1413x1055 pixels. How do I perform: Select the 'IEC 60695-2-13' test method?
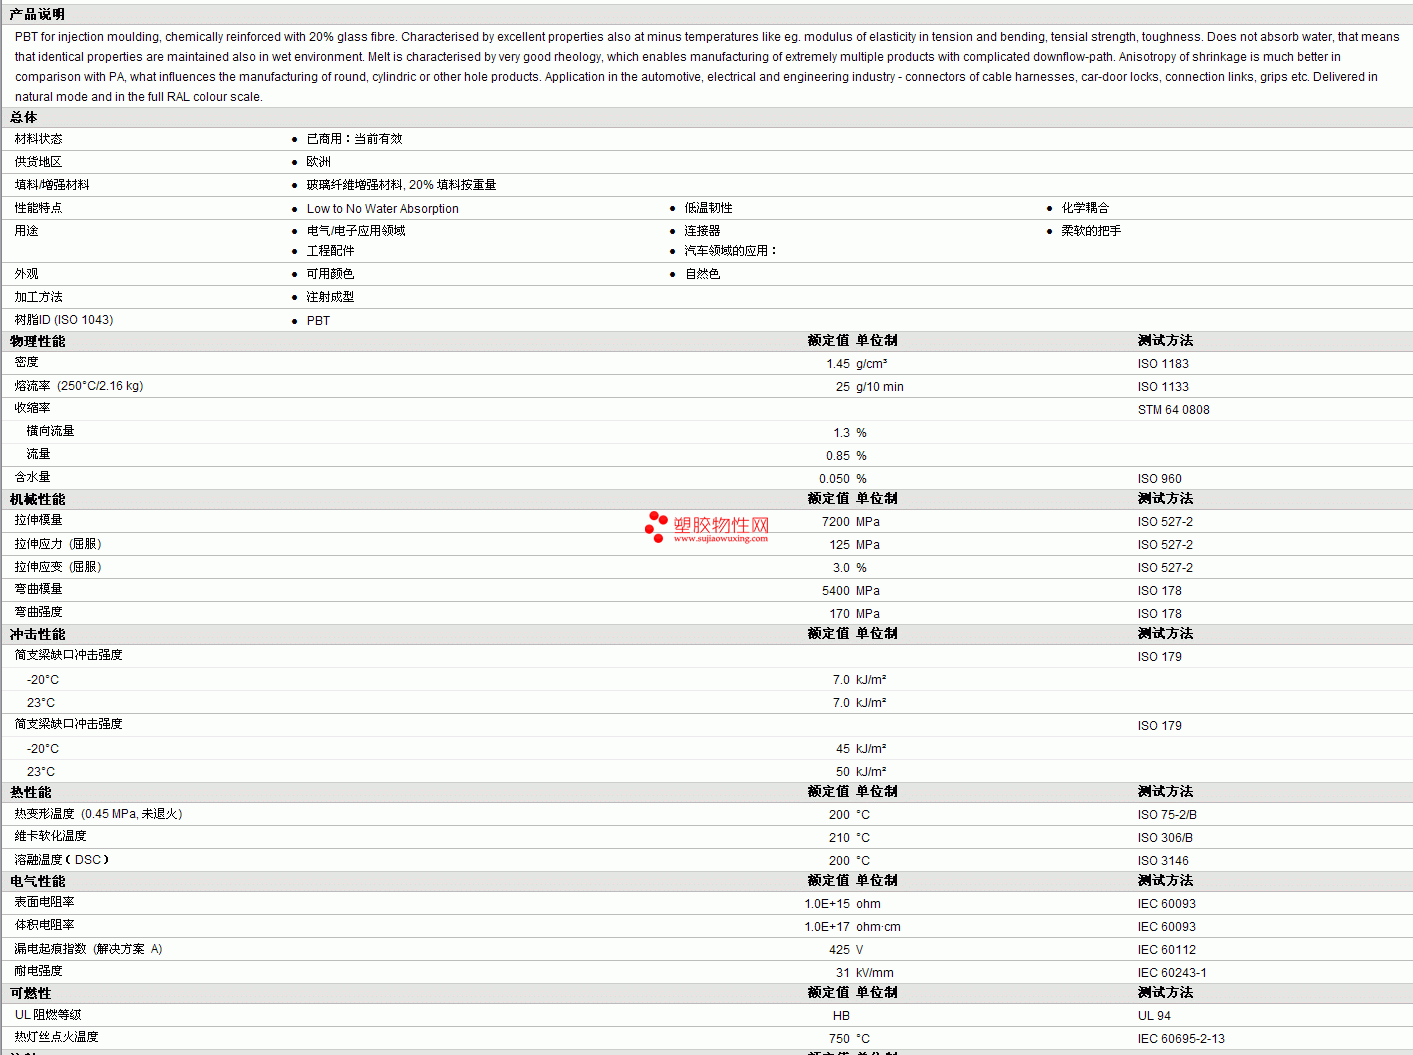point(1181,1039)
